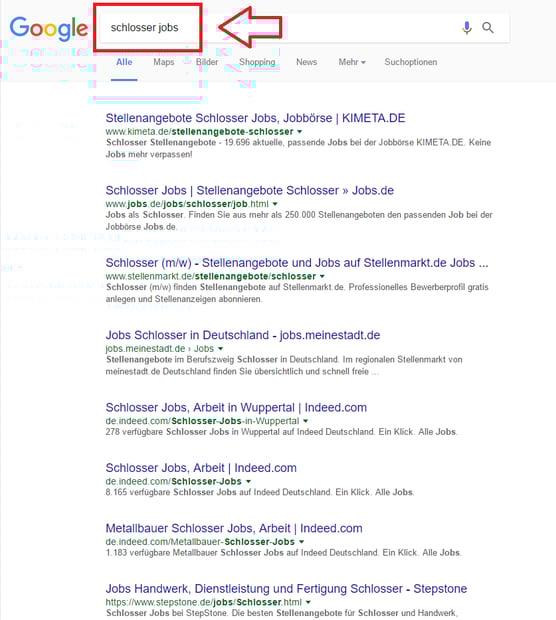The height and width of the screenshot is (620, 556).
Task: Select the Alle tab
Action: [x=124, y=62]
